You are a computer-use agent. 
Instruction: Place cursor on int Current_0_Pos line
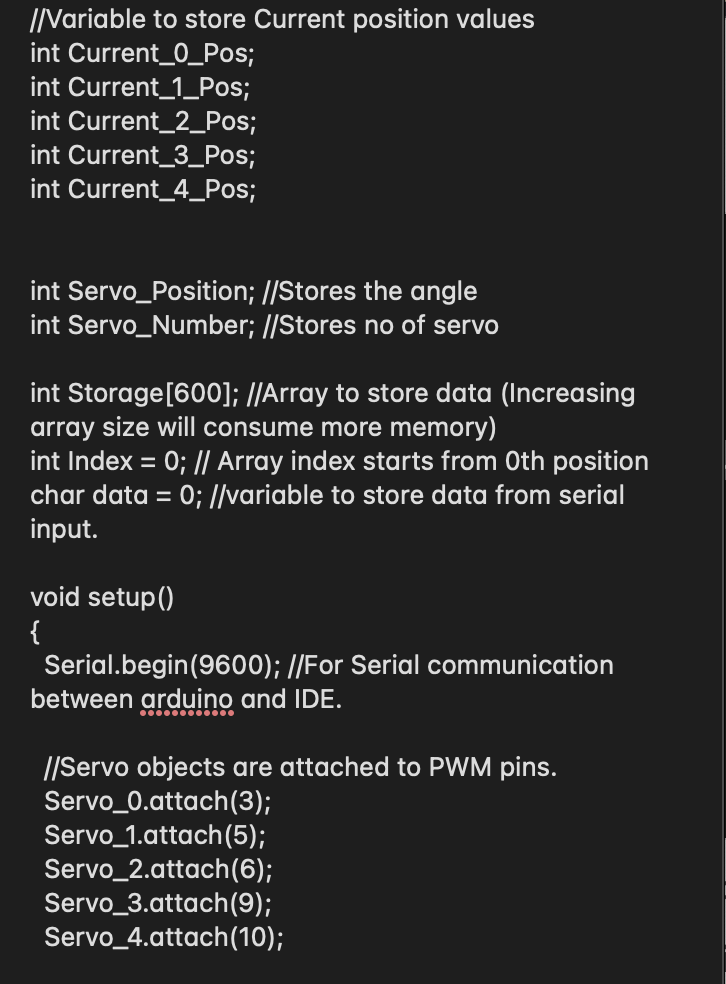(x=142, y=54)
